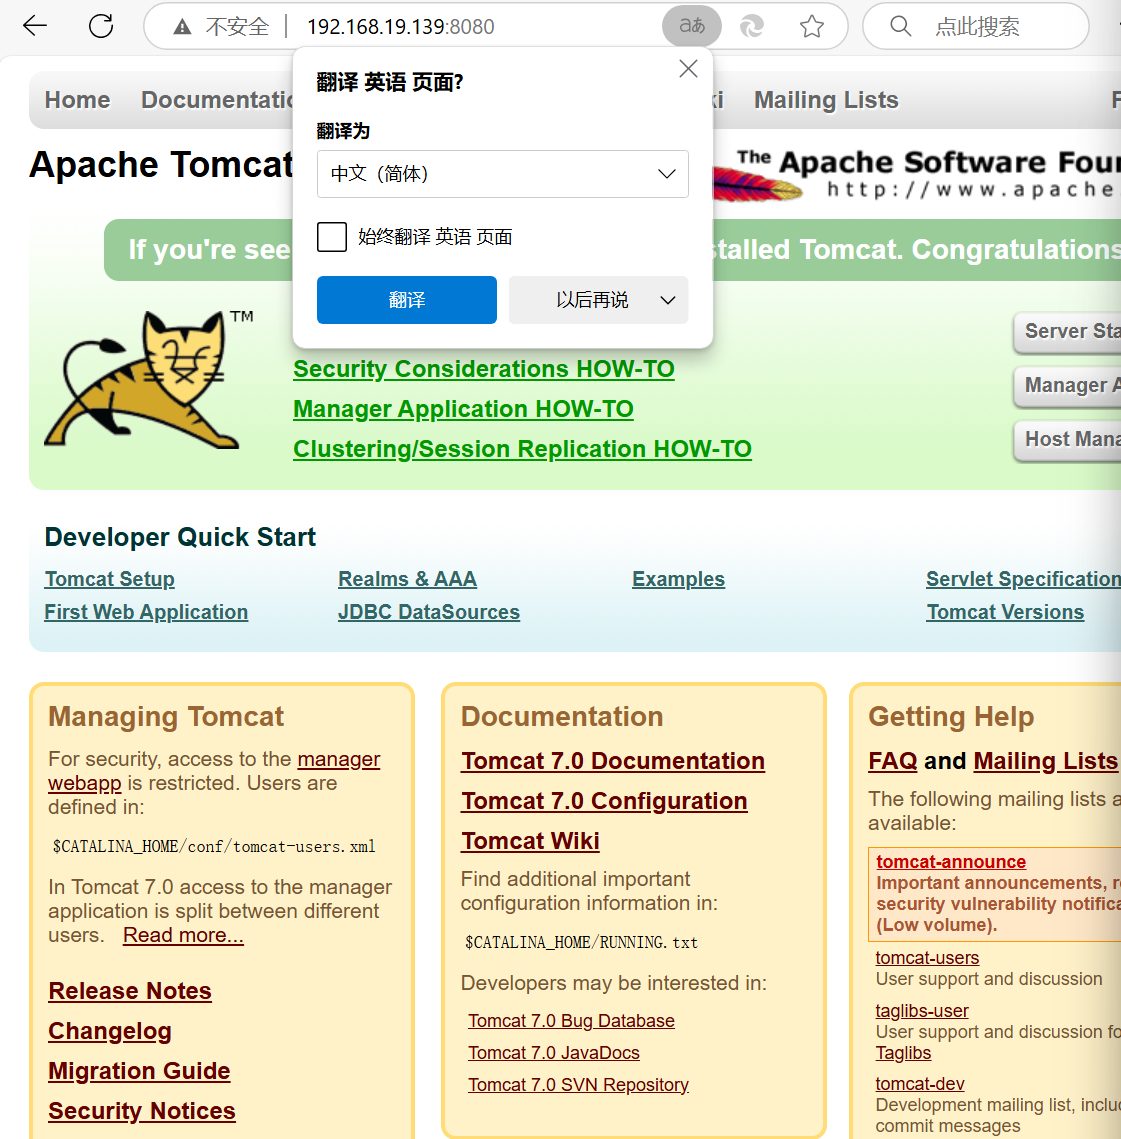Open the JDBC DataSources link
The image size is (1121, 1139).
(429, 612)
